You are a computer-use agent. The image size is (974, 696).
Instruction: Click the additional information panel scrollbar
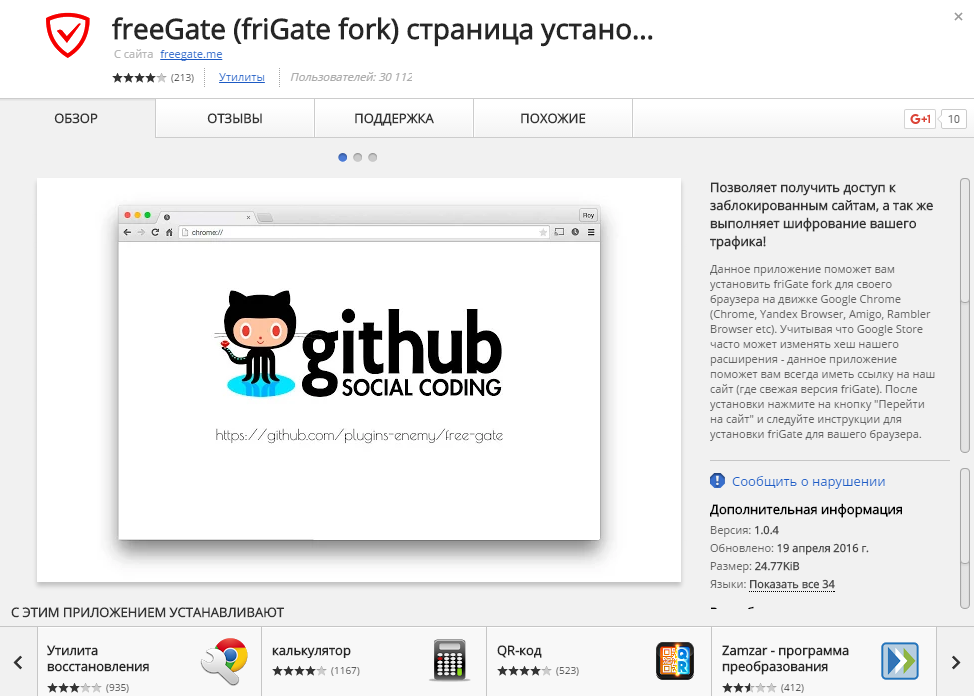965,538
